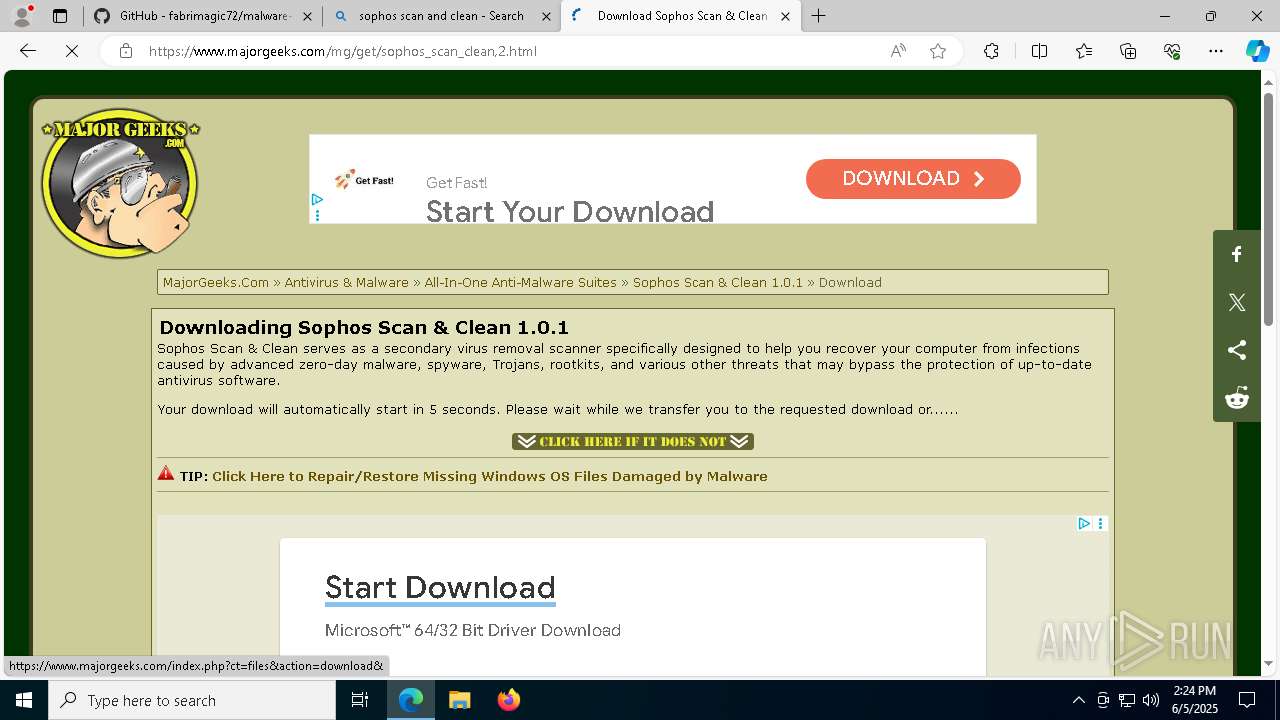Click the CLICK HERE IF IT DOES NOT button
1280x720 pixels.
(632, 441)
